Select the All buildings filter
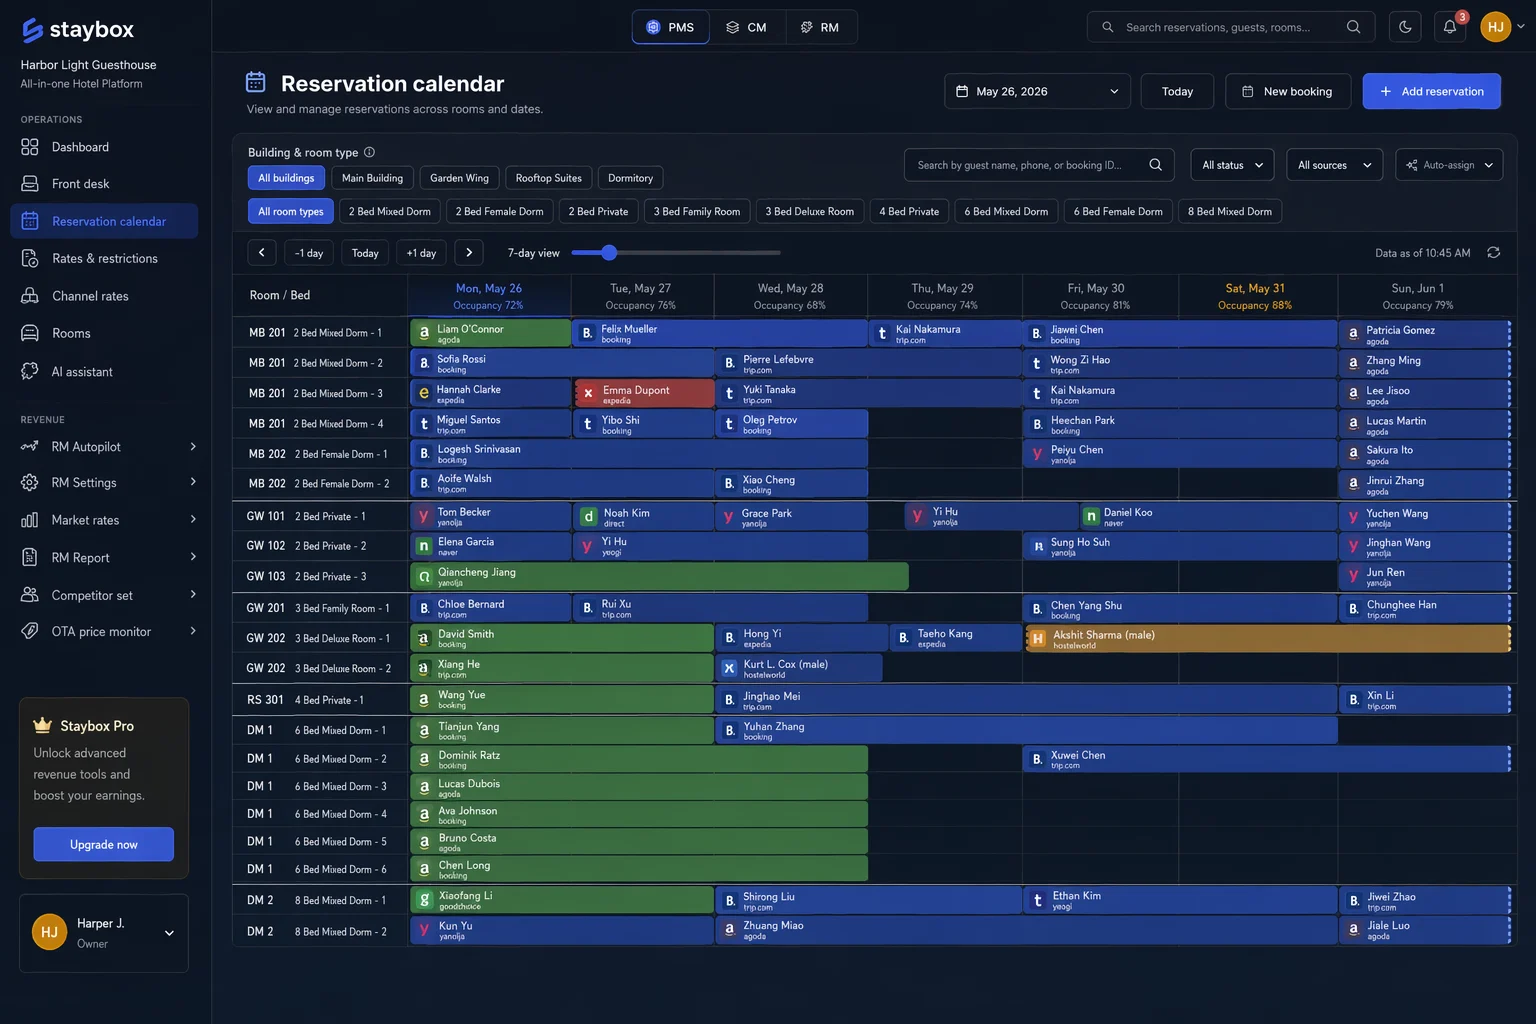The height and width of the screenshot is (1024, 1536). [286, 178]
